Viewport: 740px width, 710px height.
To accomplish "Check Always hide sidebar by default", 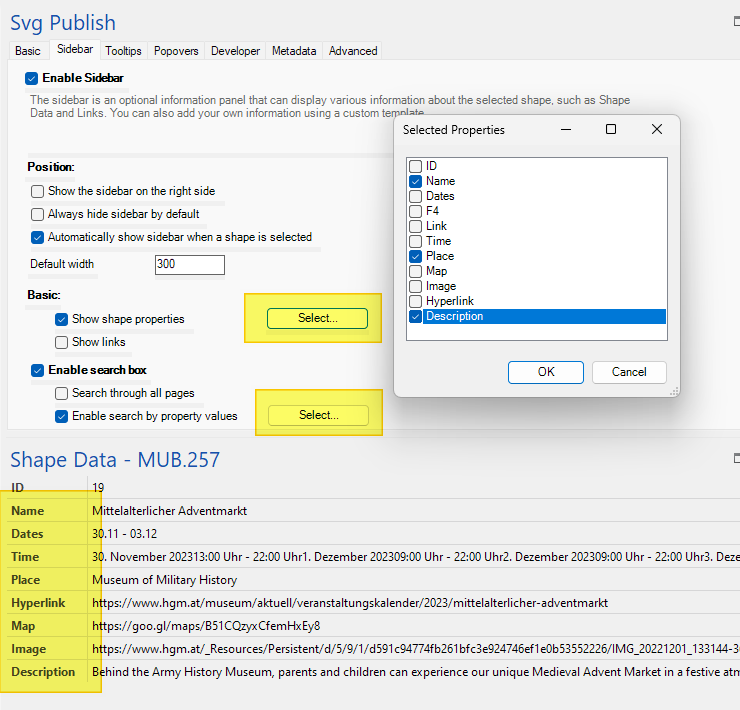I will [37, 214].
